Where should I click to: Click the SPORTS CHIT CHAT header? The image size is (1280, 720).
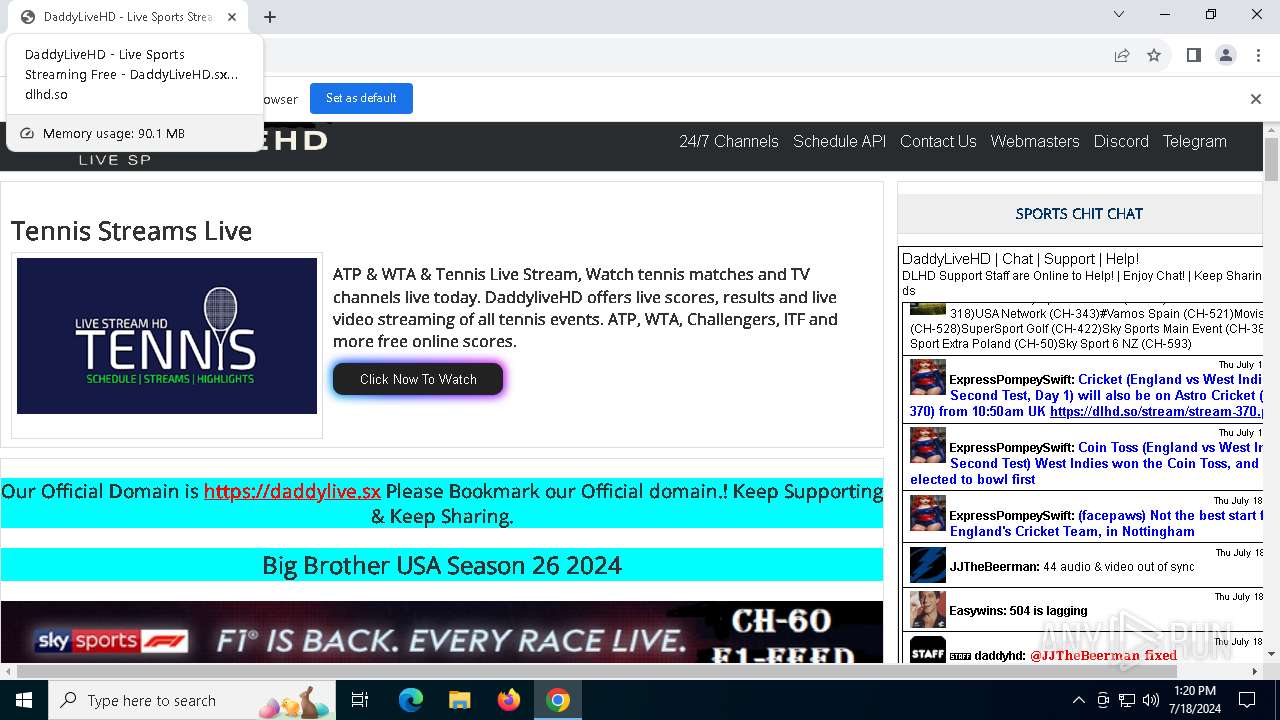tap(1079, 213)
